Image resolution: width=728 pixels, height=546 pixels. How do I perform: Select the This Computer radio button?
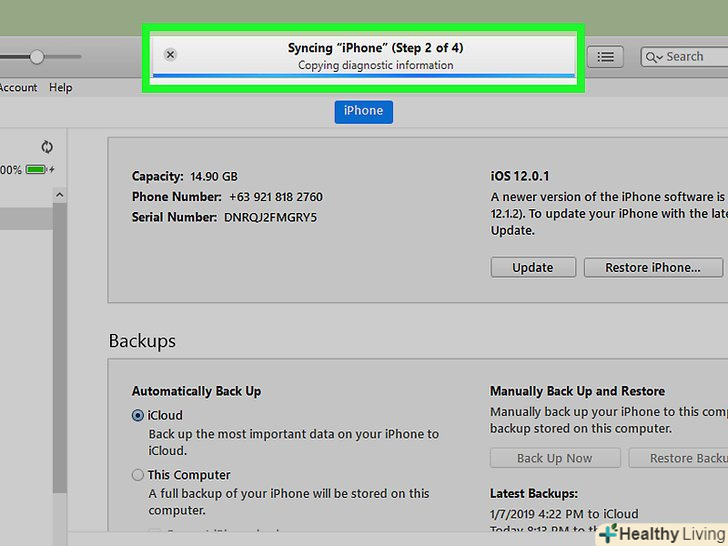pyautogui.click(x=137, y=475)
